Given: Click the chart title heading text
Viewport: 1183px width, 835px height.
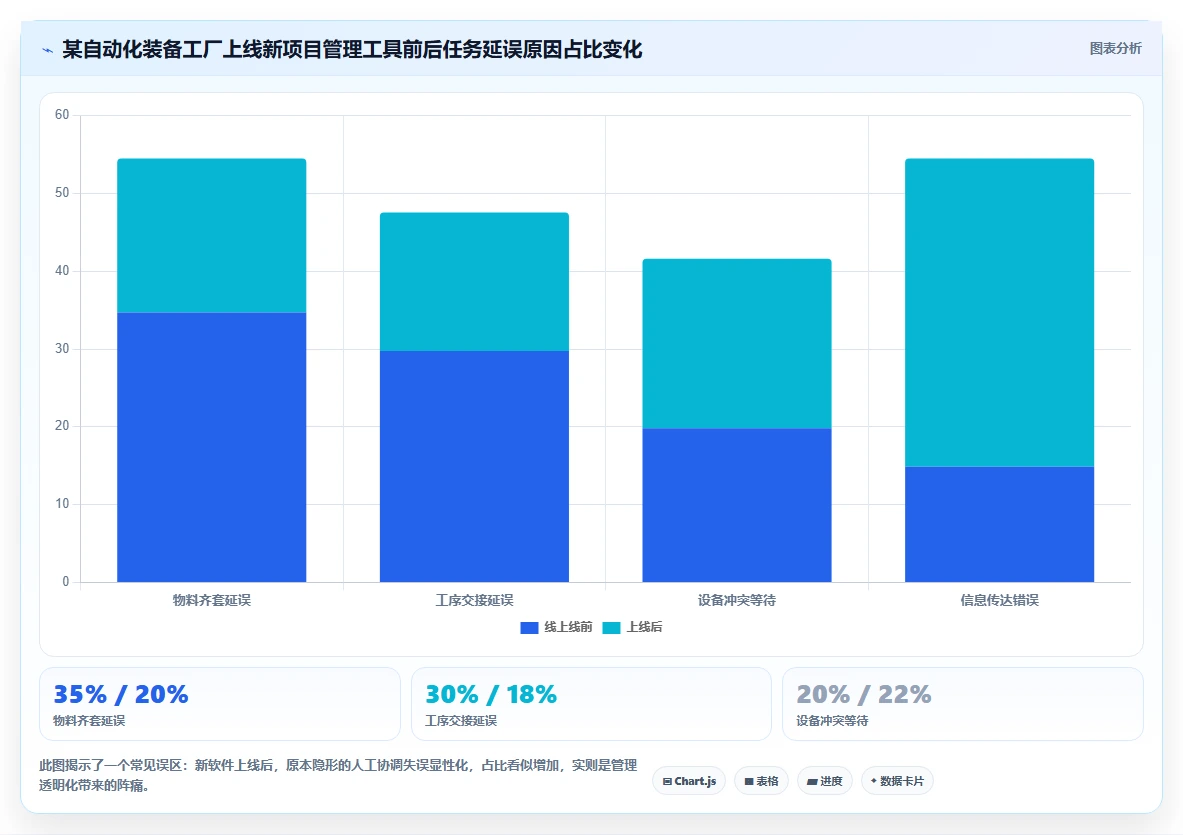Looking at the screenshot, I should click(x=352, y=50).
